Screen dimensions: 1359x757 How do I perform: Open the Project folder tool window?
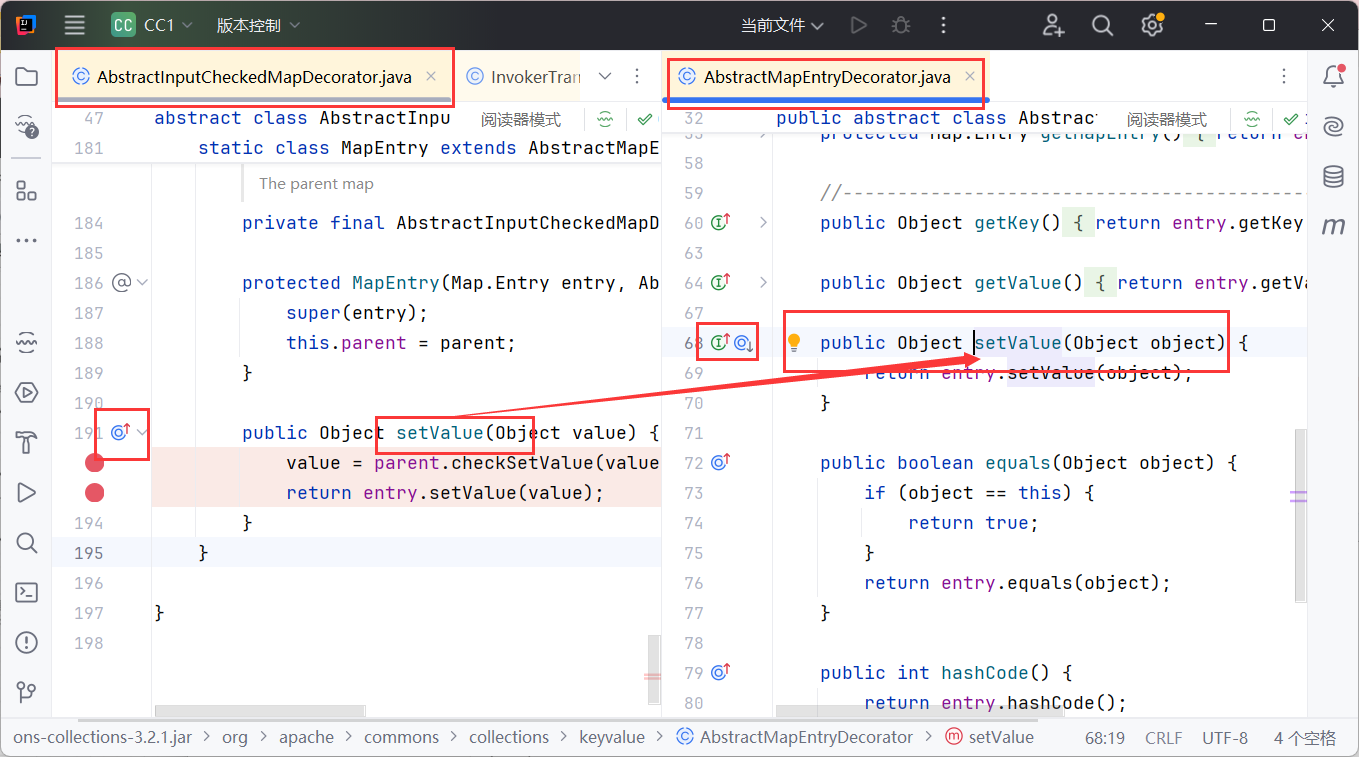[x=27, y=77]
